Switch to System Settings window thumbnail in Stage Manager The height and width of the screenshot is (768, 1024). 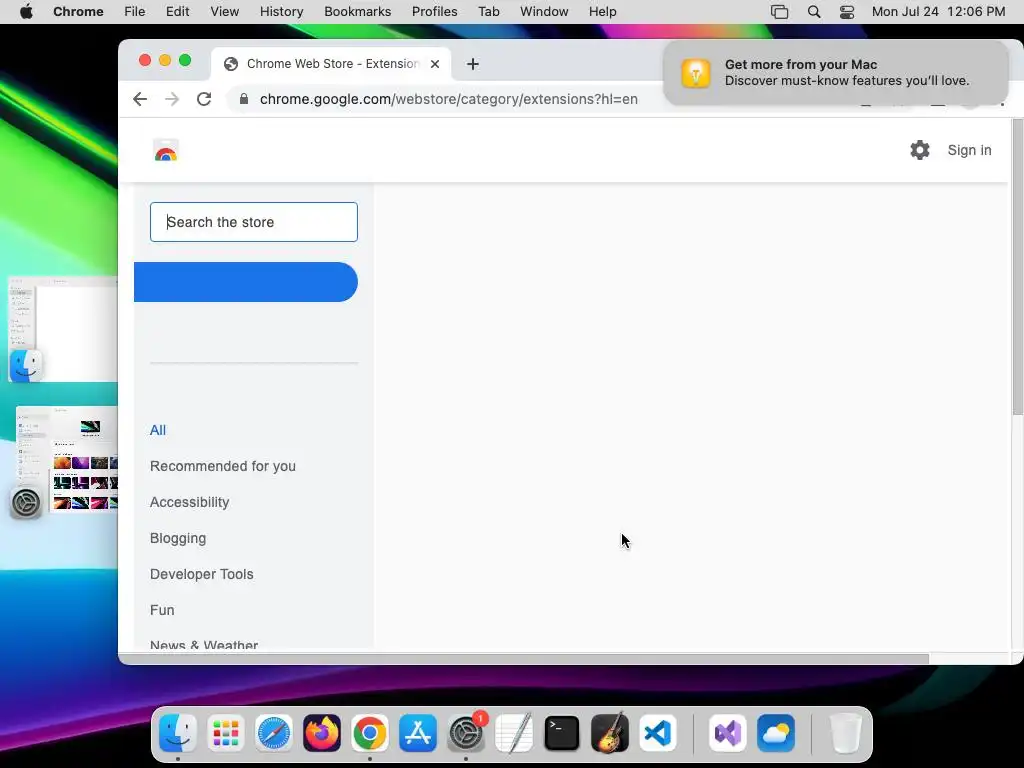(x=65, y=459)
